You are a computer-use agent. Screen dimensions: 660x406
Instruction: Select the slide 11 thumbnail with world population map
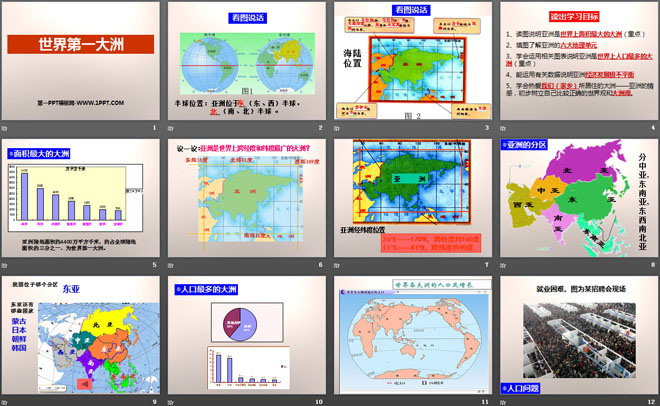[x=413, y=335]
